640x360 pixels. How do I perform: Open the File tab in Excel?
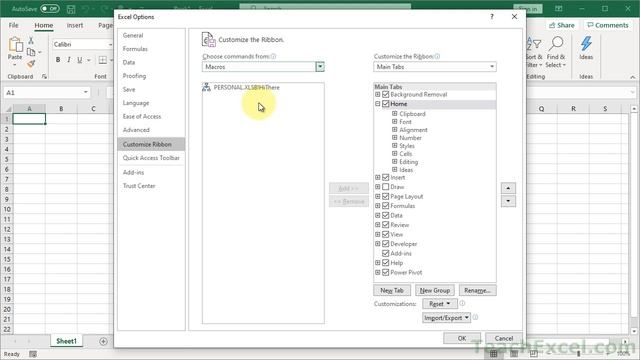click(x=13, y=25)
